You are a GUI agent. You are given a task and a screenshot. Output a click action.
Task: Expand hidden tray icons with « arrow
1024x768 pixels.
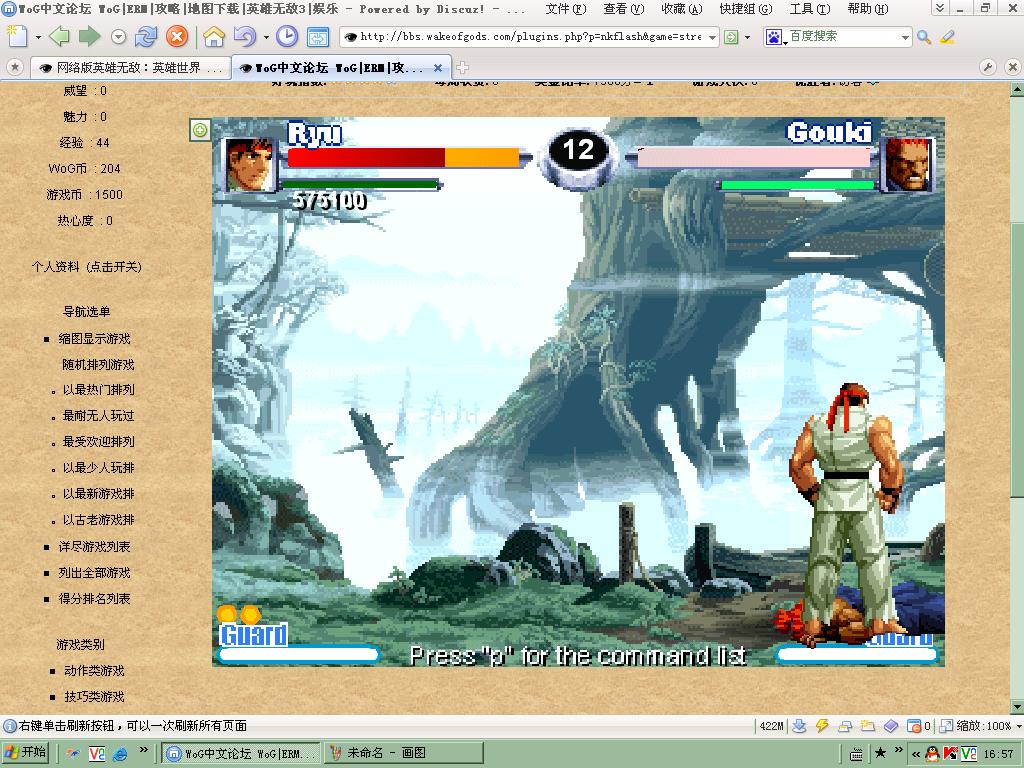click(x=916, y=754)
